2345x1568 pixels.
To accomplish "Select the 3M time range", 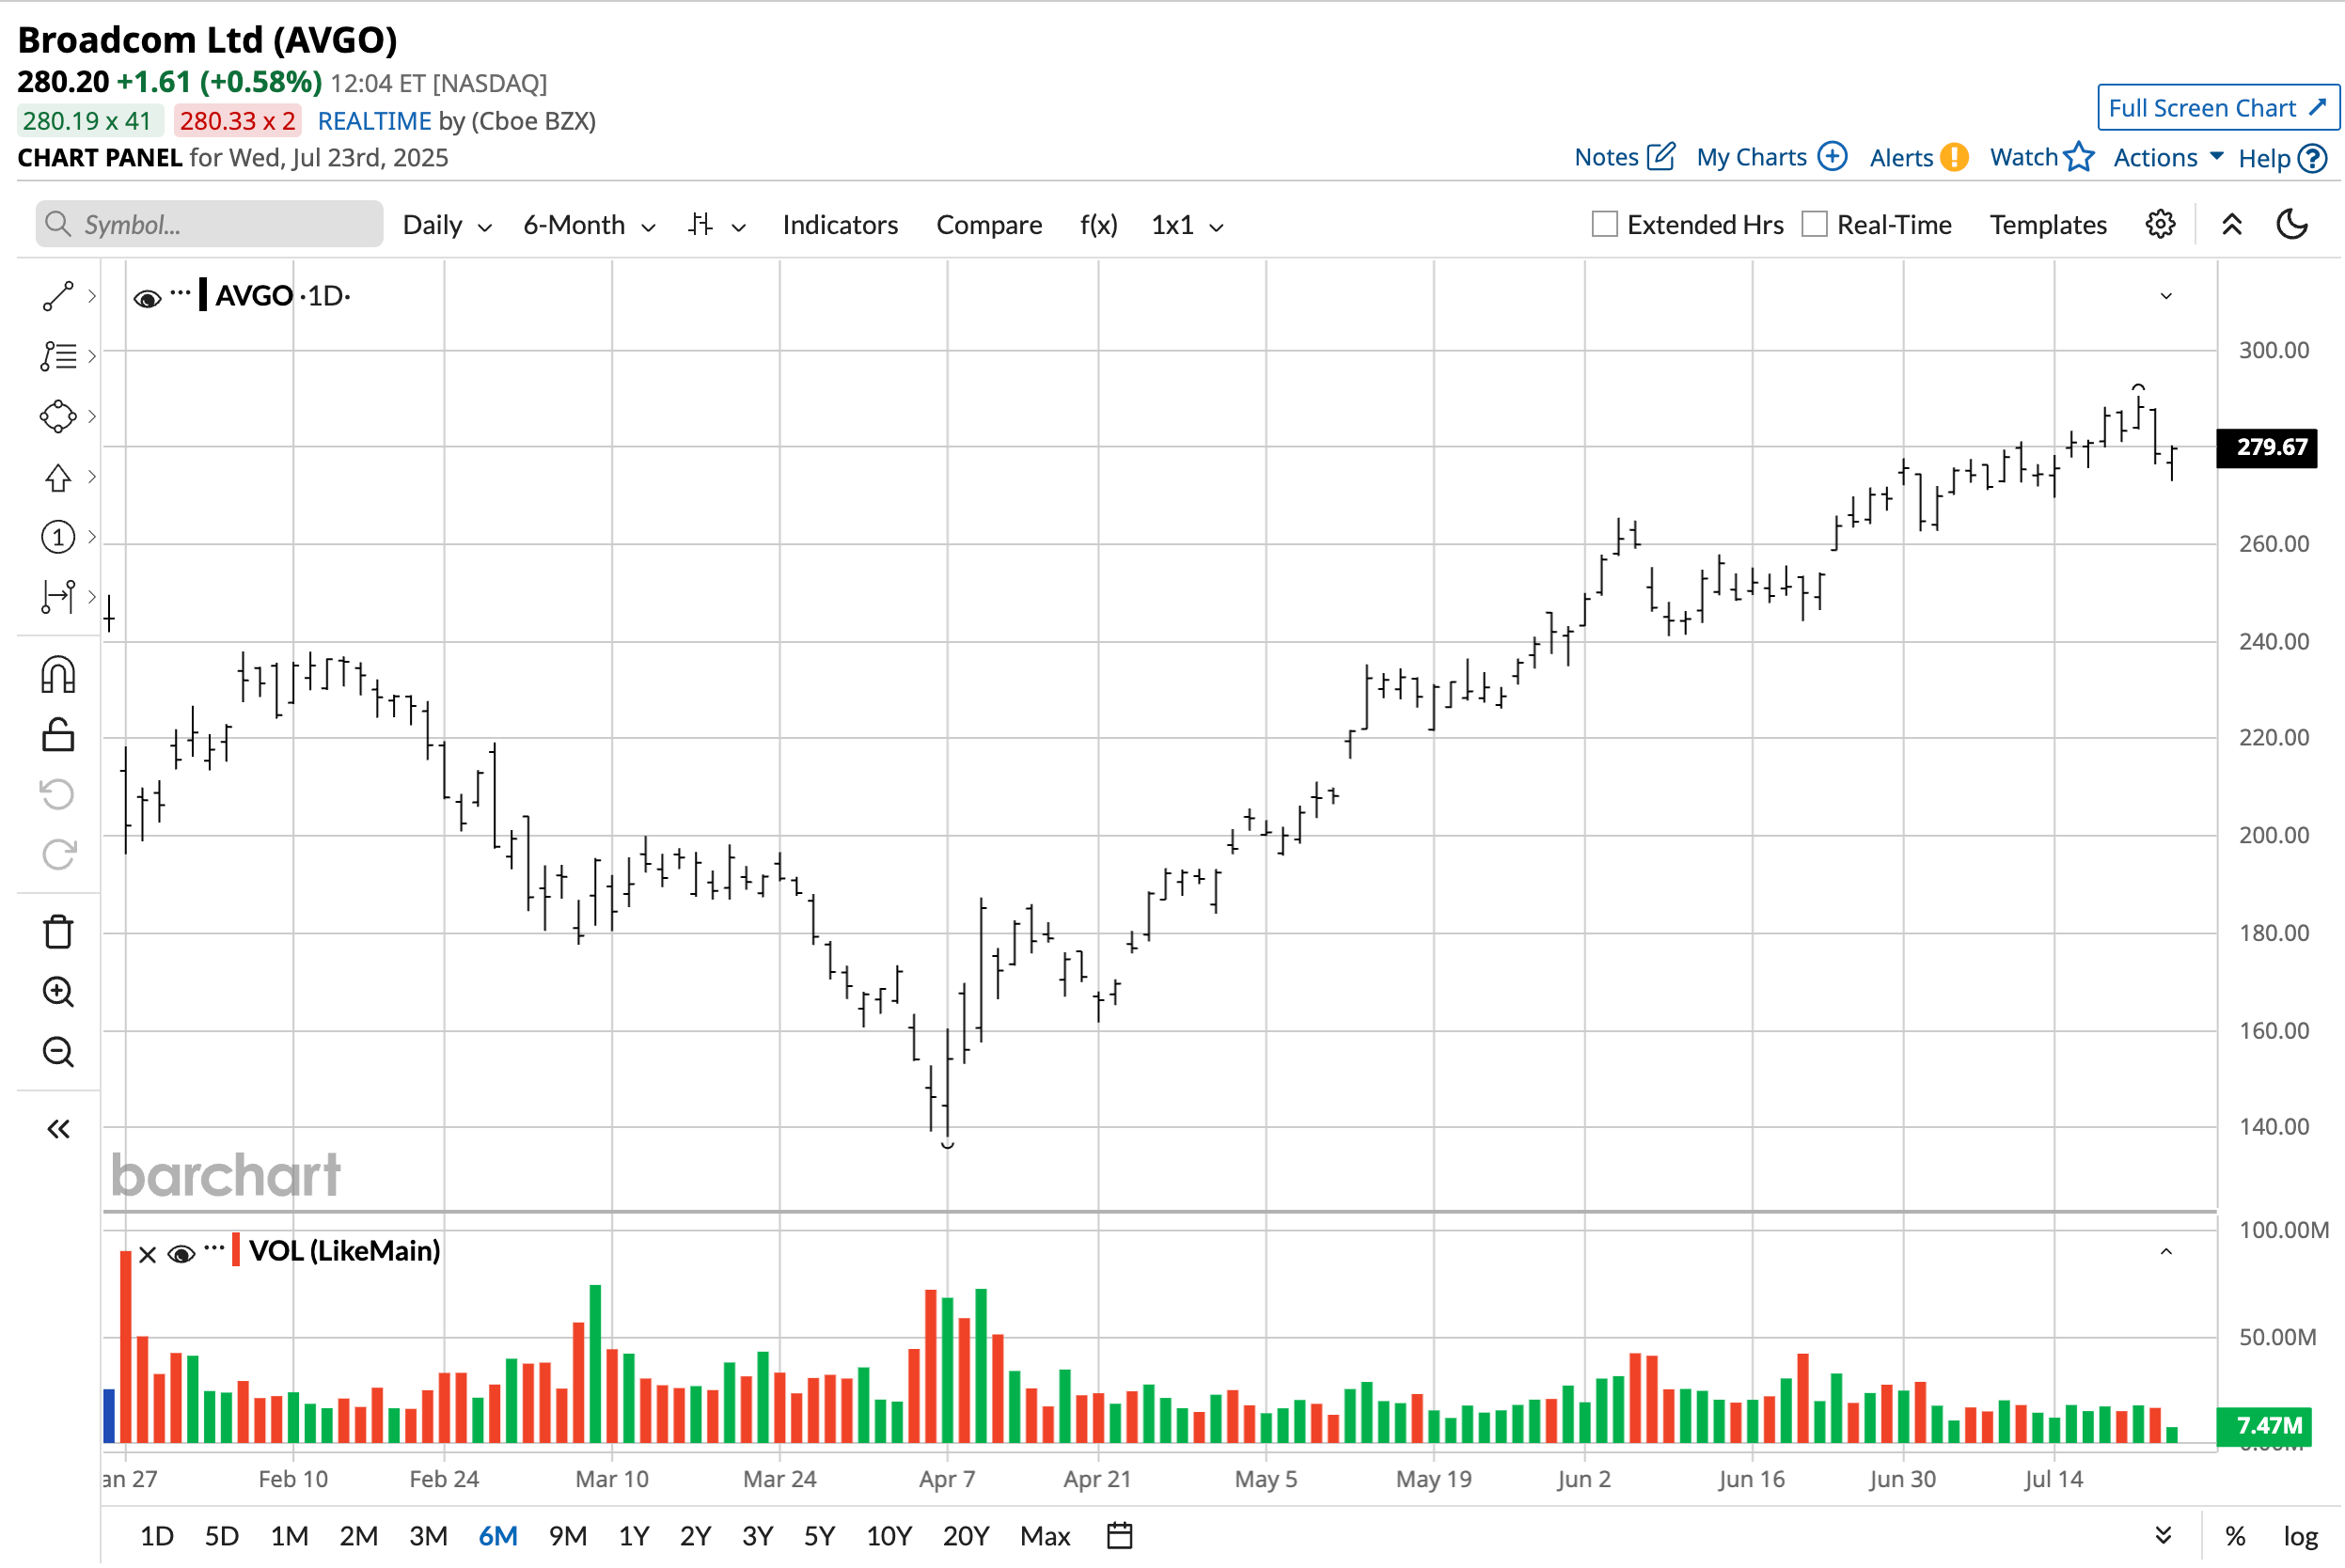I will tap(428, 1535).
